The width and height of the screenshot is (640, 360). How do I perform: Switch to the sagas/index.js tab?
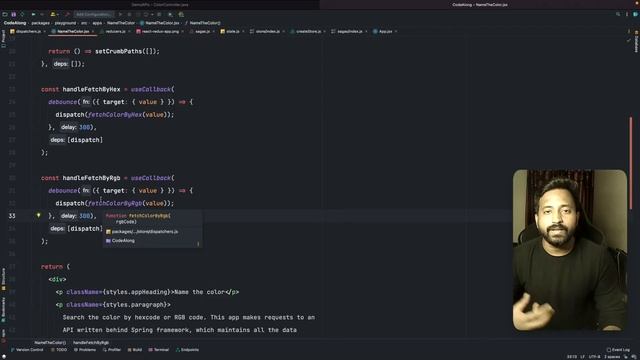click(349, 31)
